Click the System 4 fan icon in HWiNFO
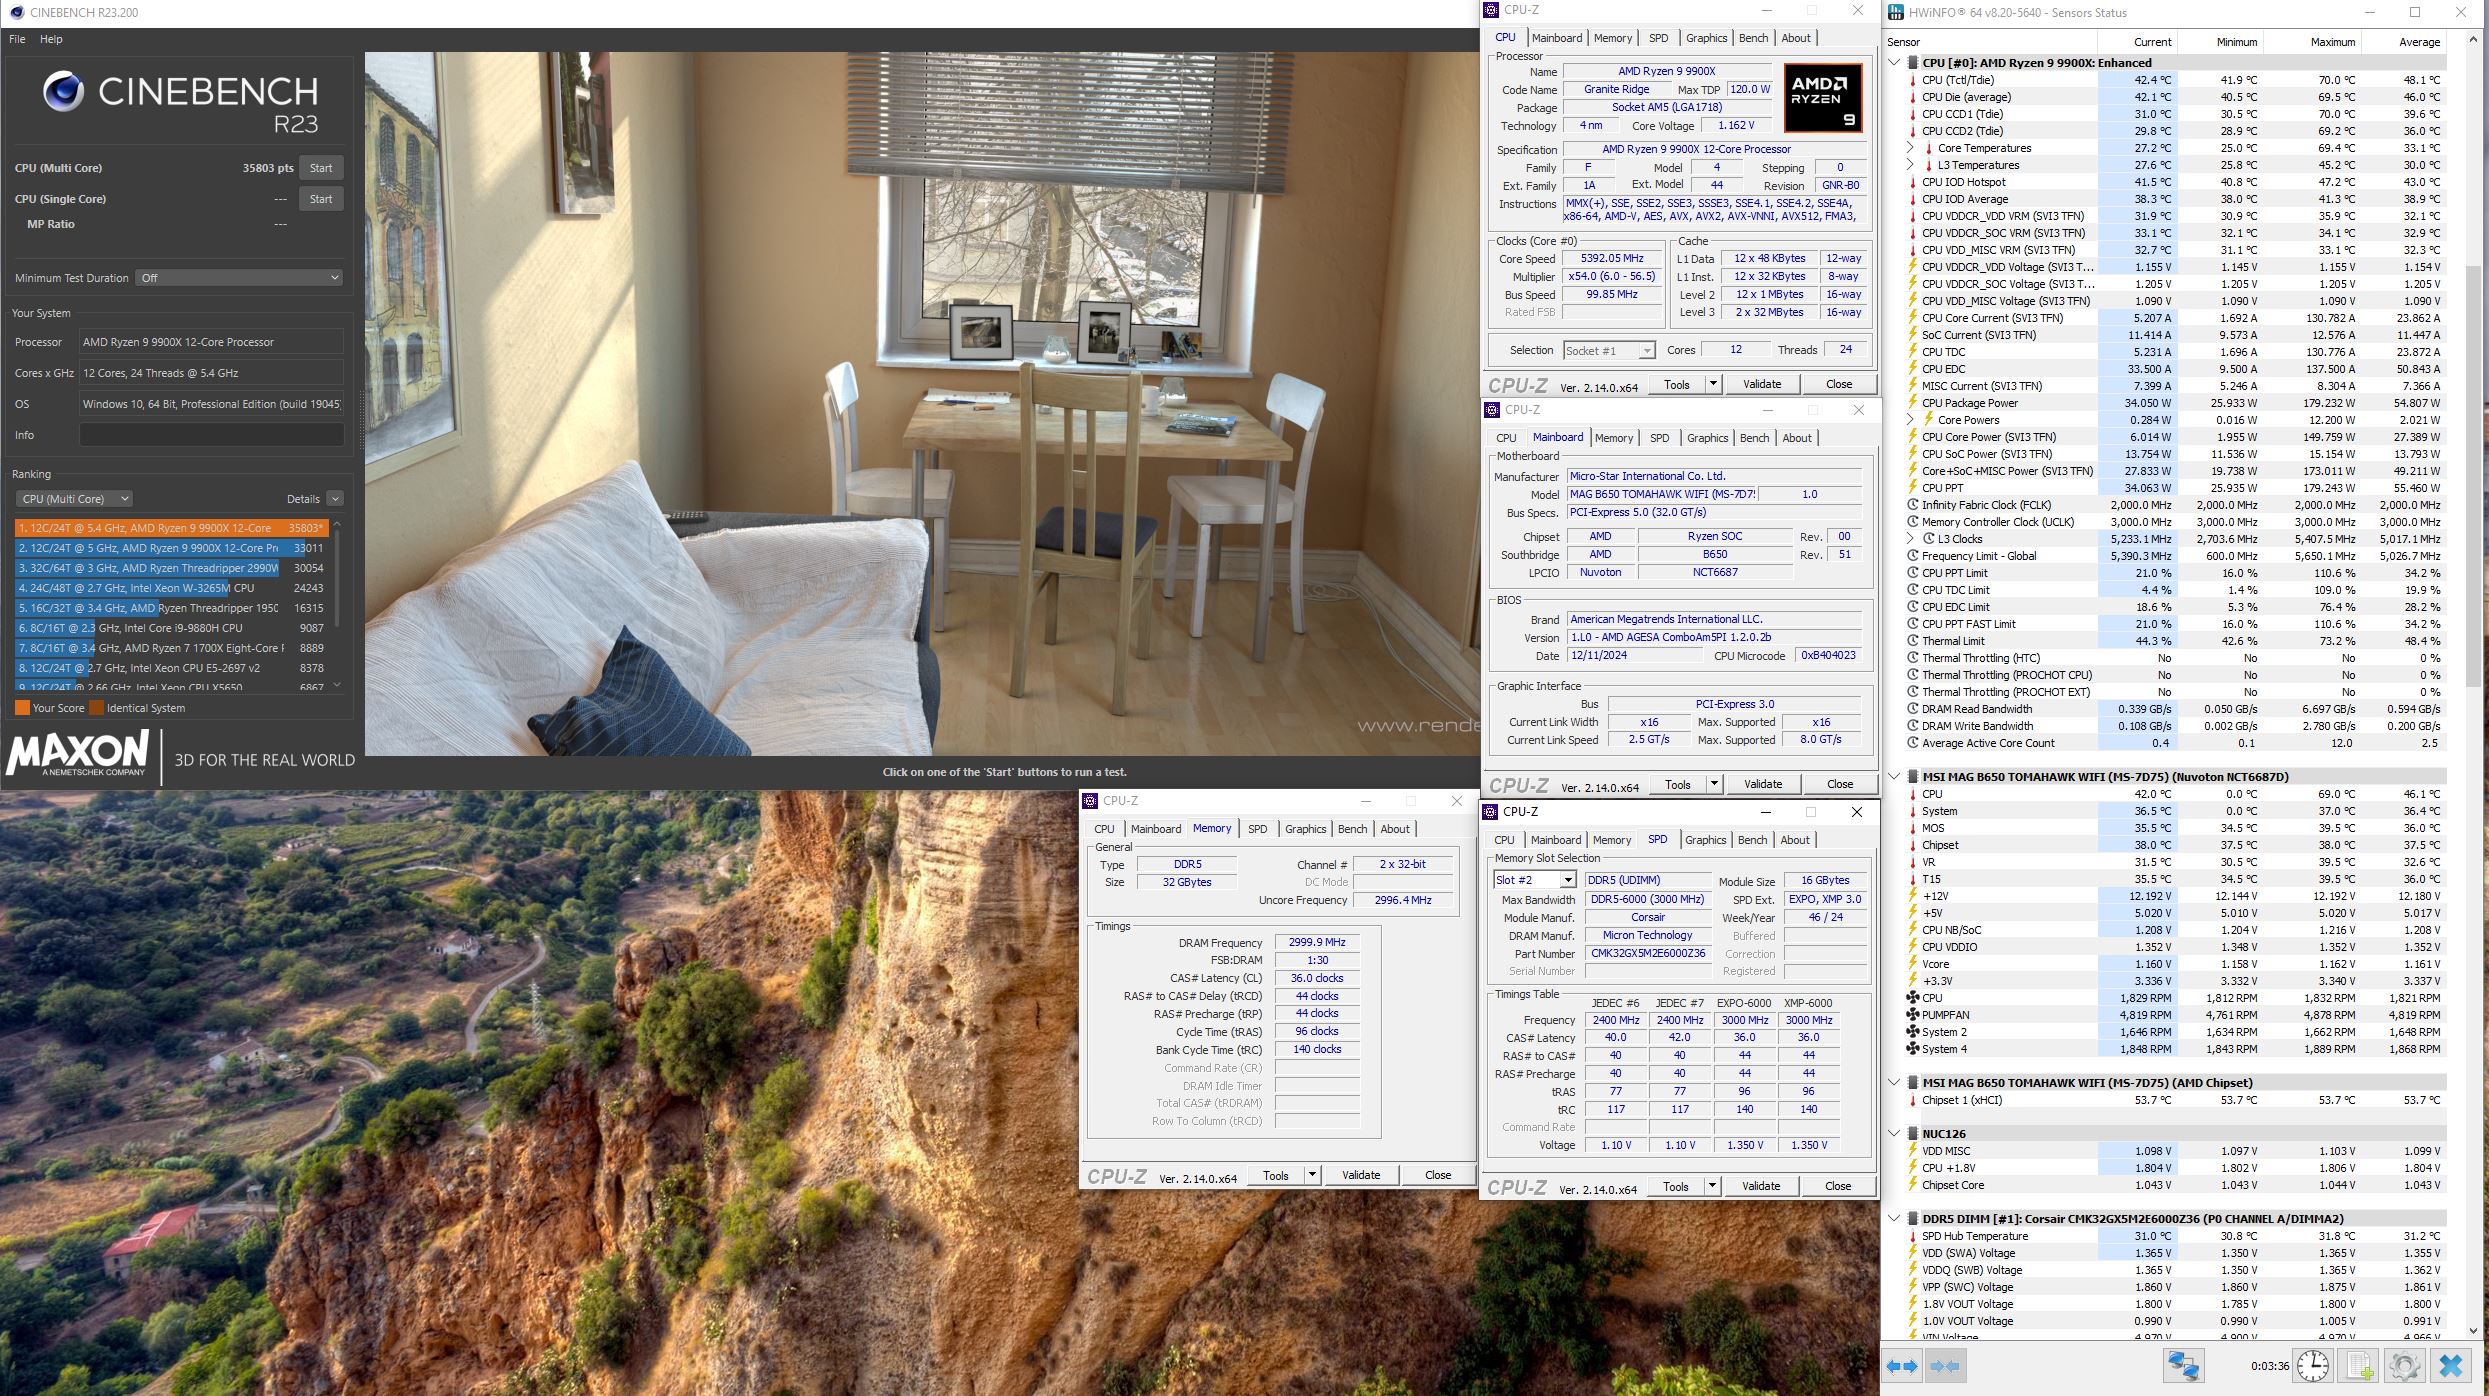 click(x=1912, y=1049)
